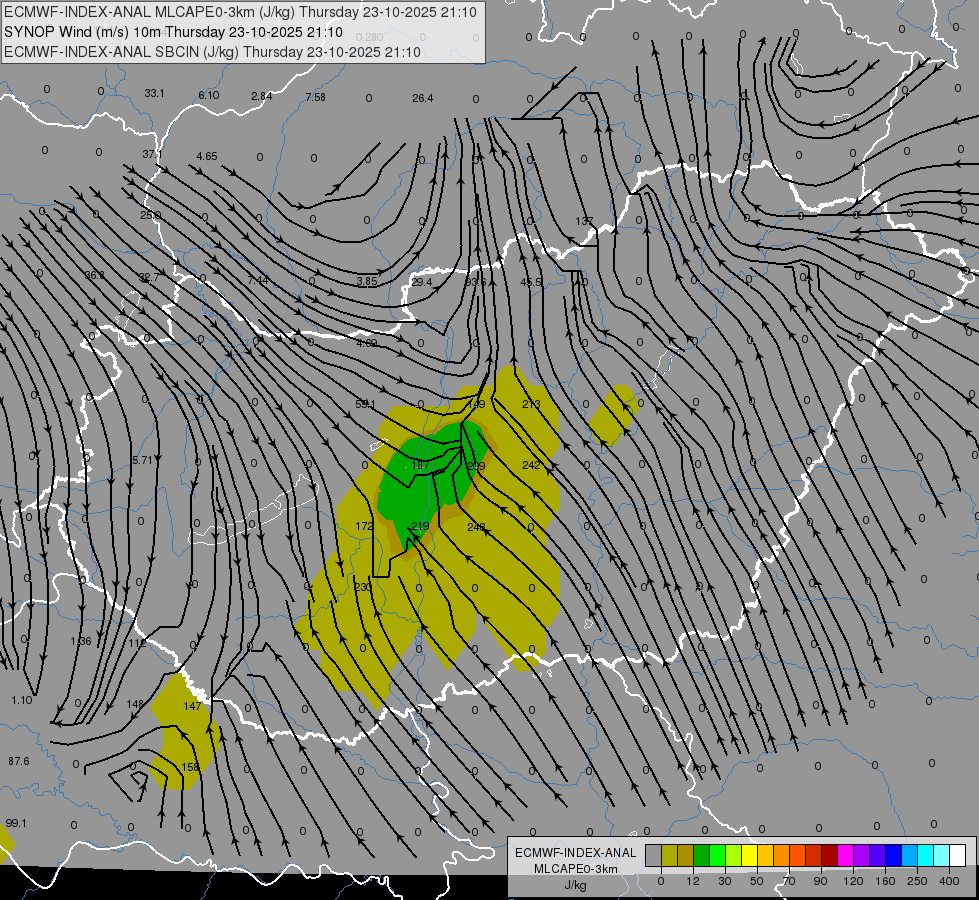Viewport: 979px width, 900px height.
Task: Click the 187 value in green area
Action: coord(420,465)
